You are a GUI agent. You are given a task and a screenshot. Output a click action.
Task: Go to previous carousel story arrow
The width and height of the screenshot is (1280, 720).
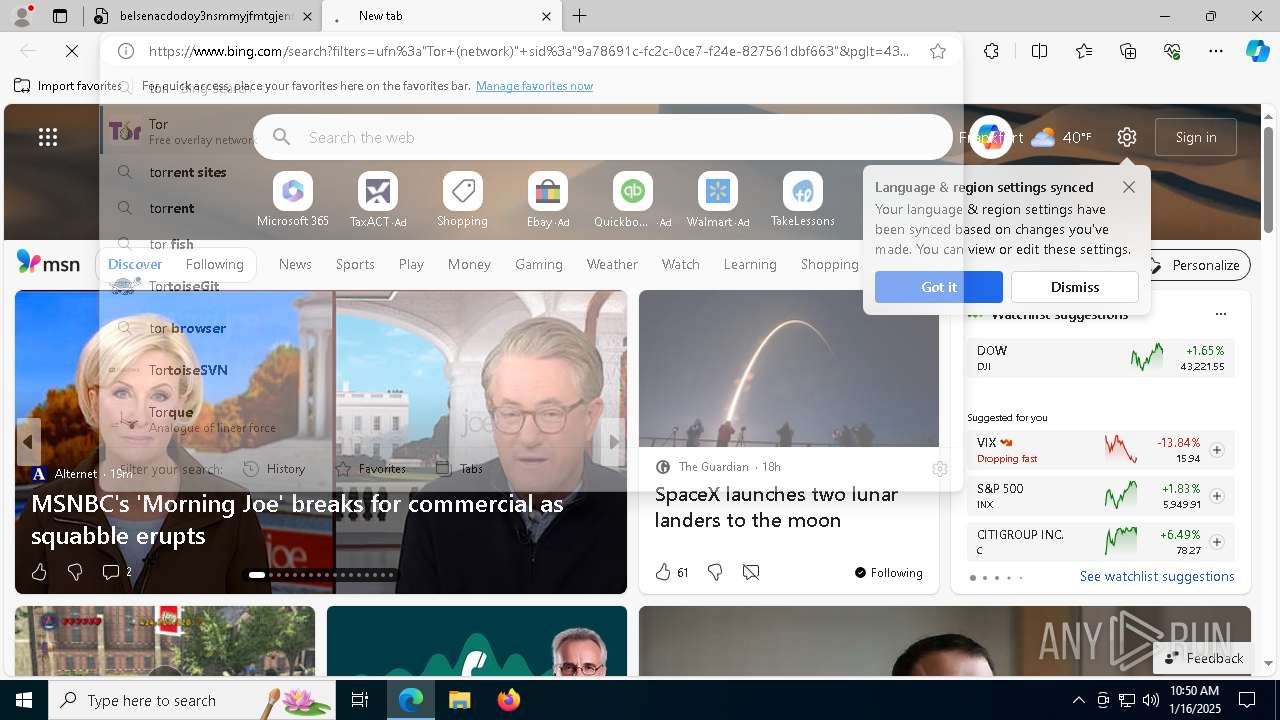pyautogui.click(x=28, y=441)
